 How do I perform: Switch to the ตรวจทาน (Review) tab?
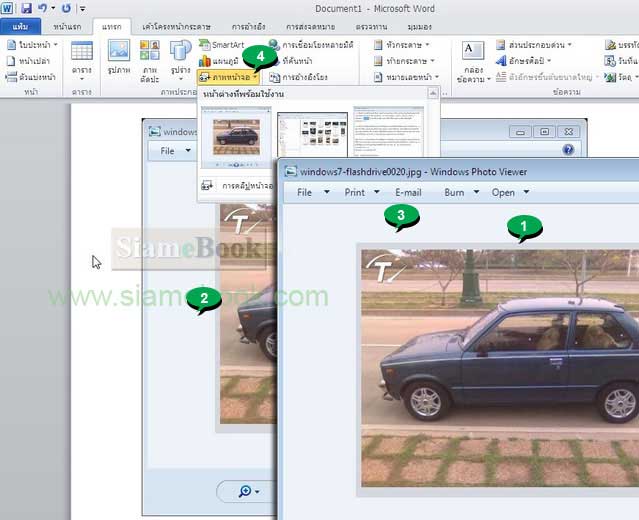372,27
